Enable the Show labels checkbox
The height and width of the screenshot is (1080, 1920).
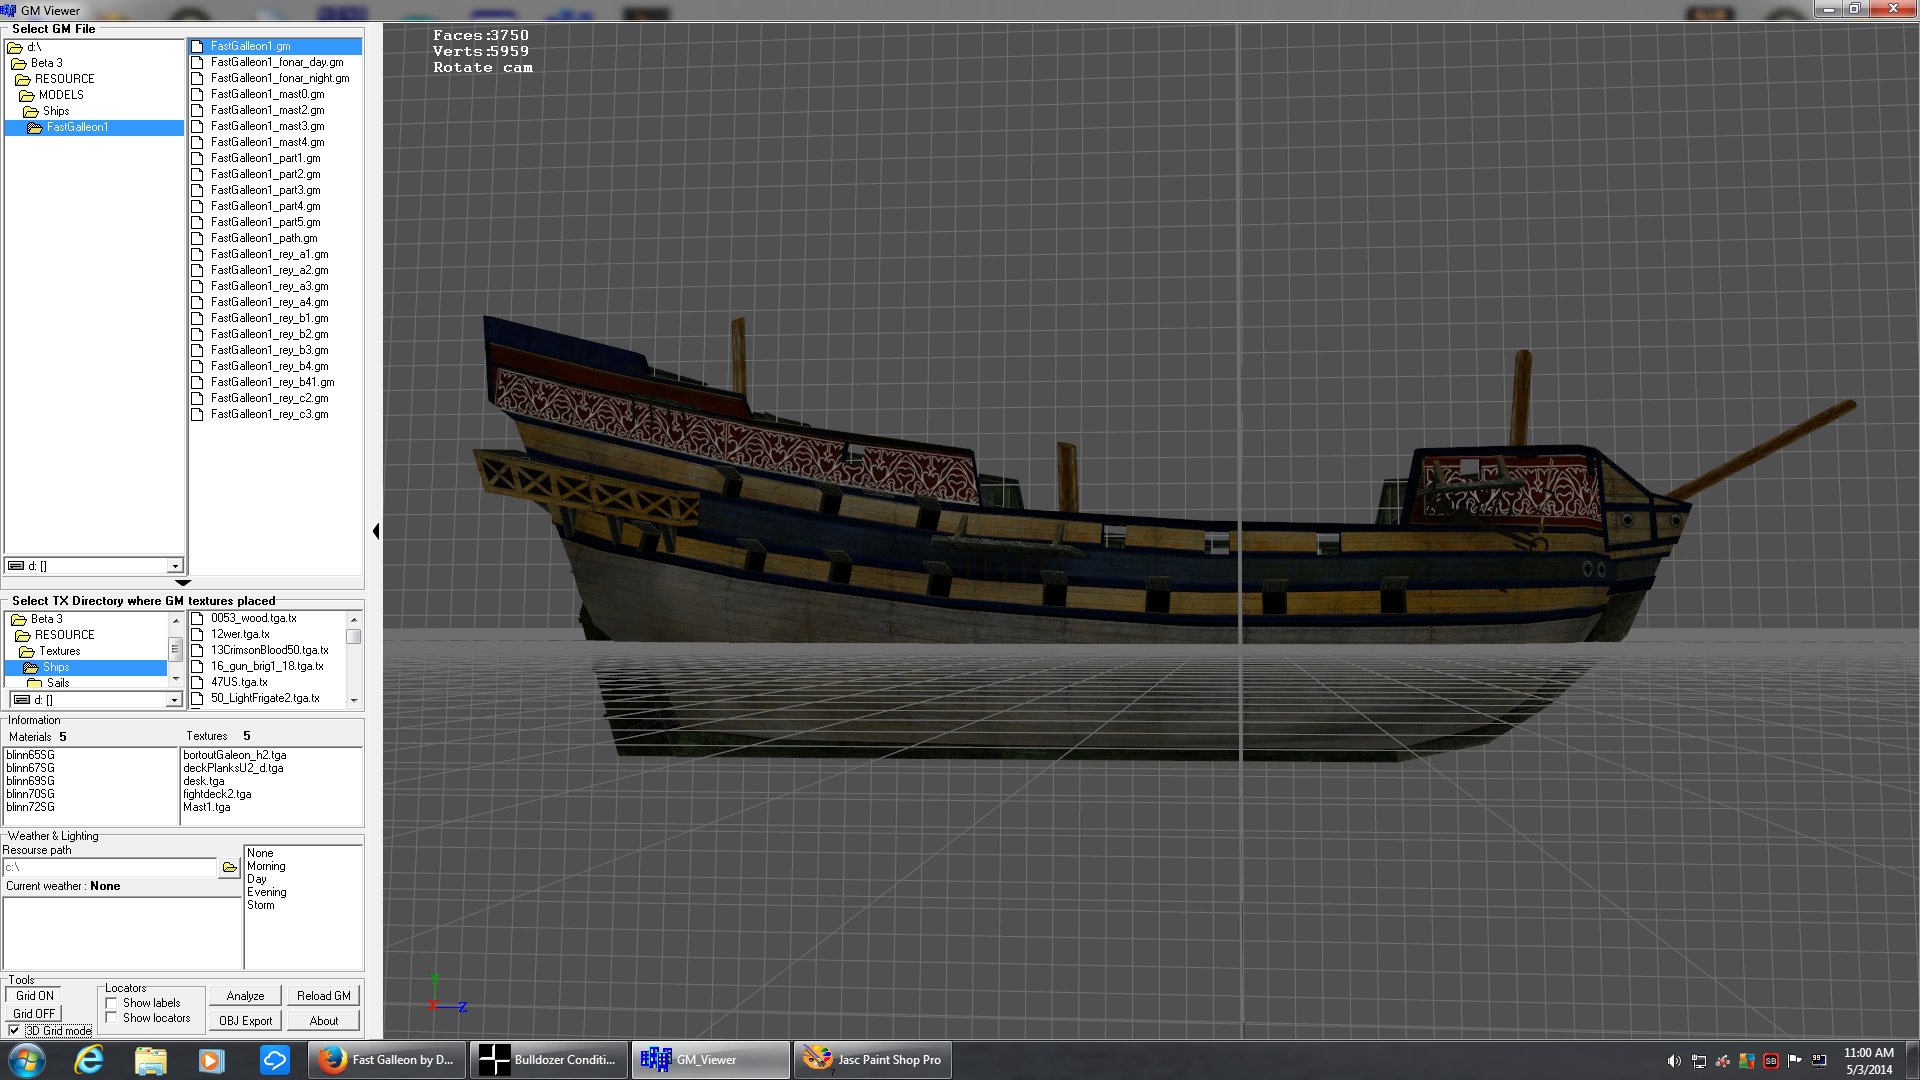pyautogui.click(x=112, y=1003)
